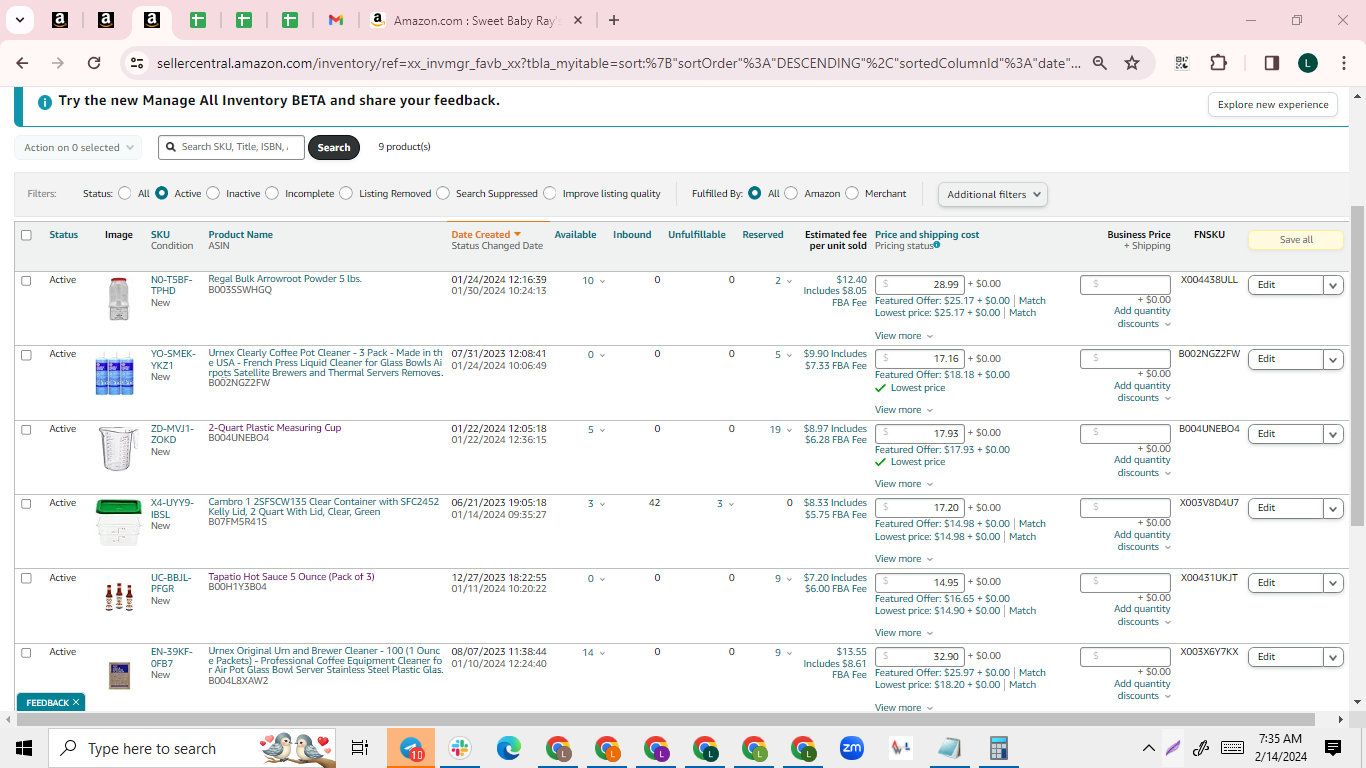Screen dimensions: 1366x768
Task: Open zoom magnifier in address bar
Action: 1100,63
